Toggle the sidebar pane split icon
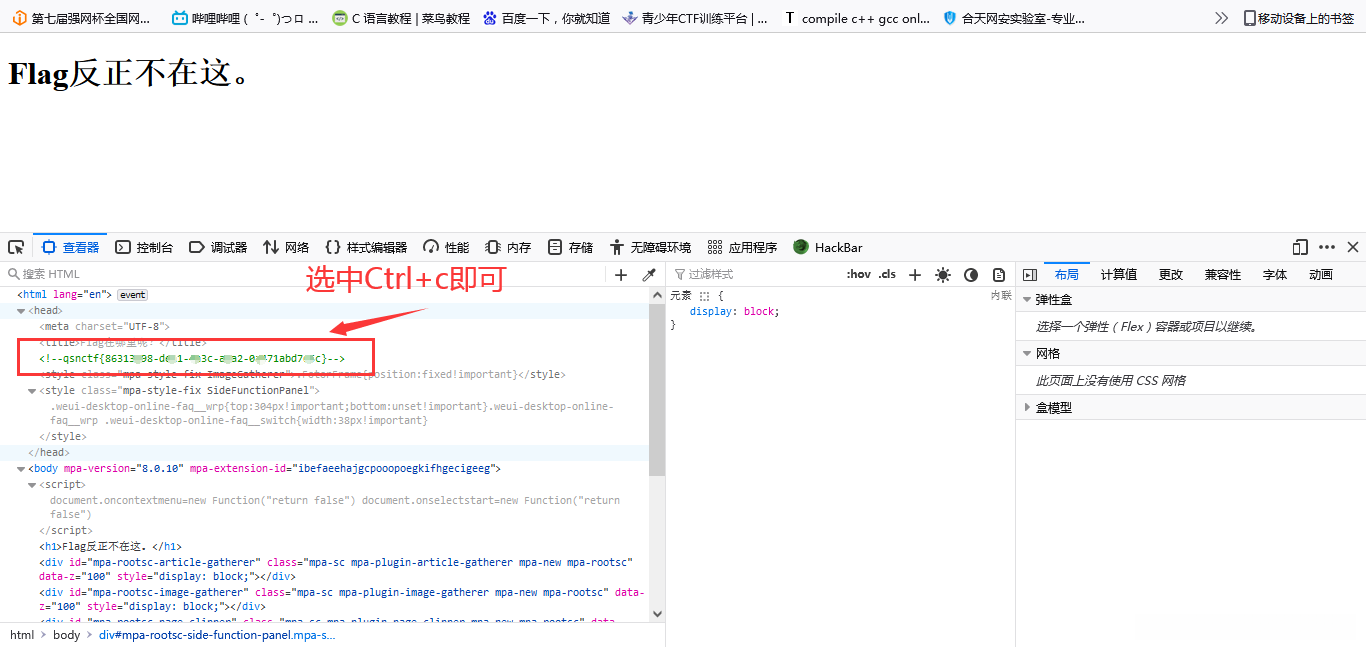The image size is (1366, 647). (x=1030, y=275)
